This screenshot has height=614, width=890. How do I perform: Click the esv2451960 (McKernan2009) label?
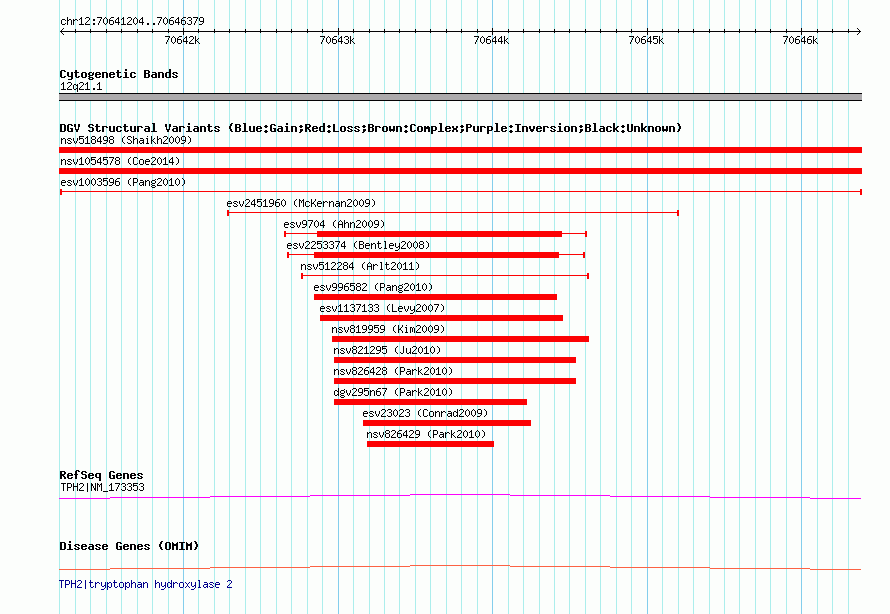[301, 203]
